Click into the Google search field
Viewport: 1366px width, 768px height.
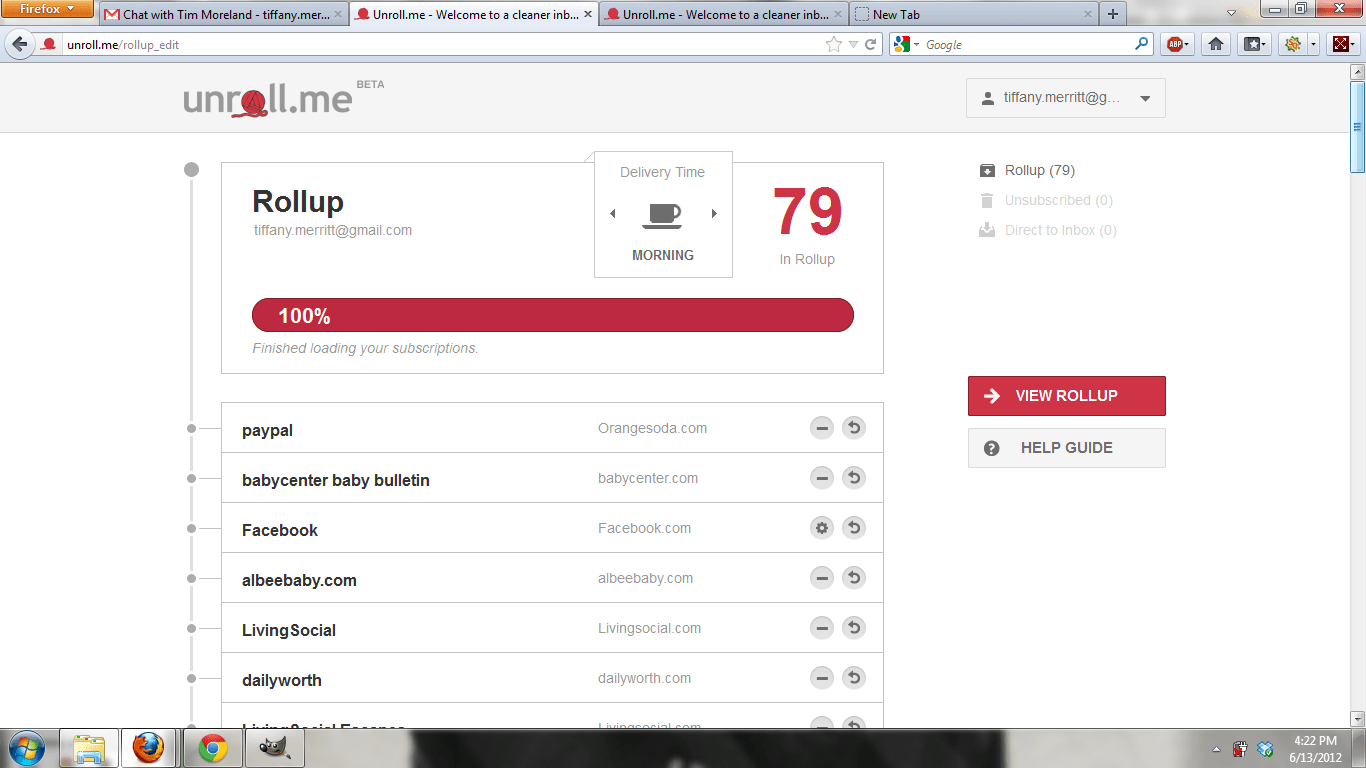tap(1027, 44)
